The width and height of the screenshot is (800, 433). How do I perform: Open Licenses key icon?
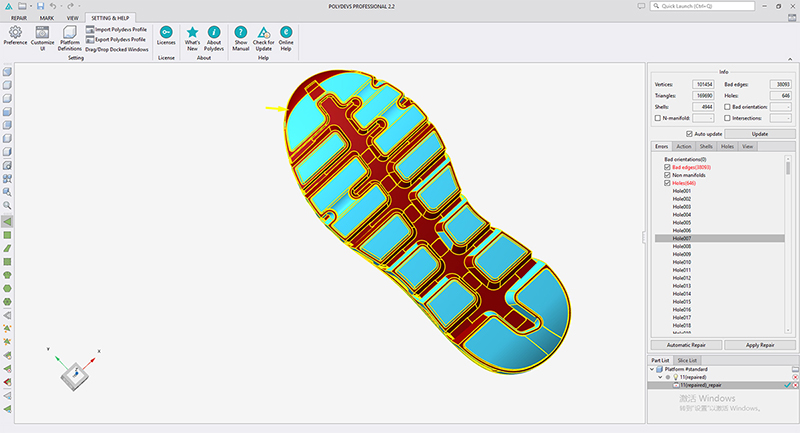(x=166, y=32)
